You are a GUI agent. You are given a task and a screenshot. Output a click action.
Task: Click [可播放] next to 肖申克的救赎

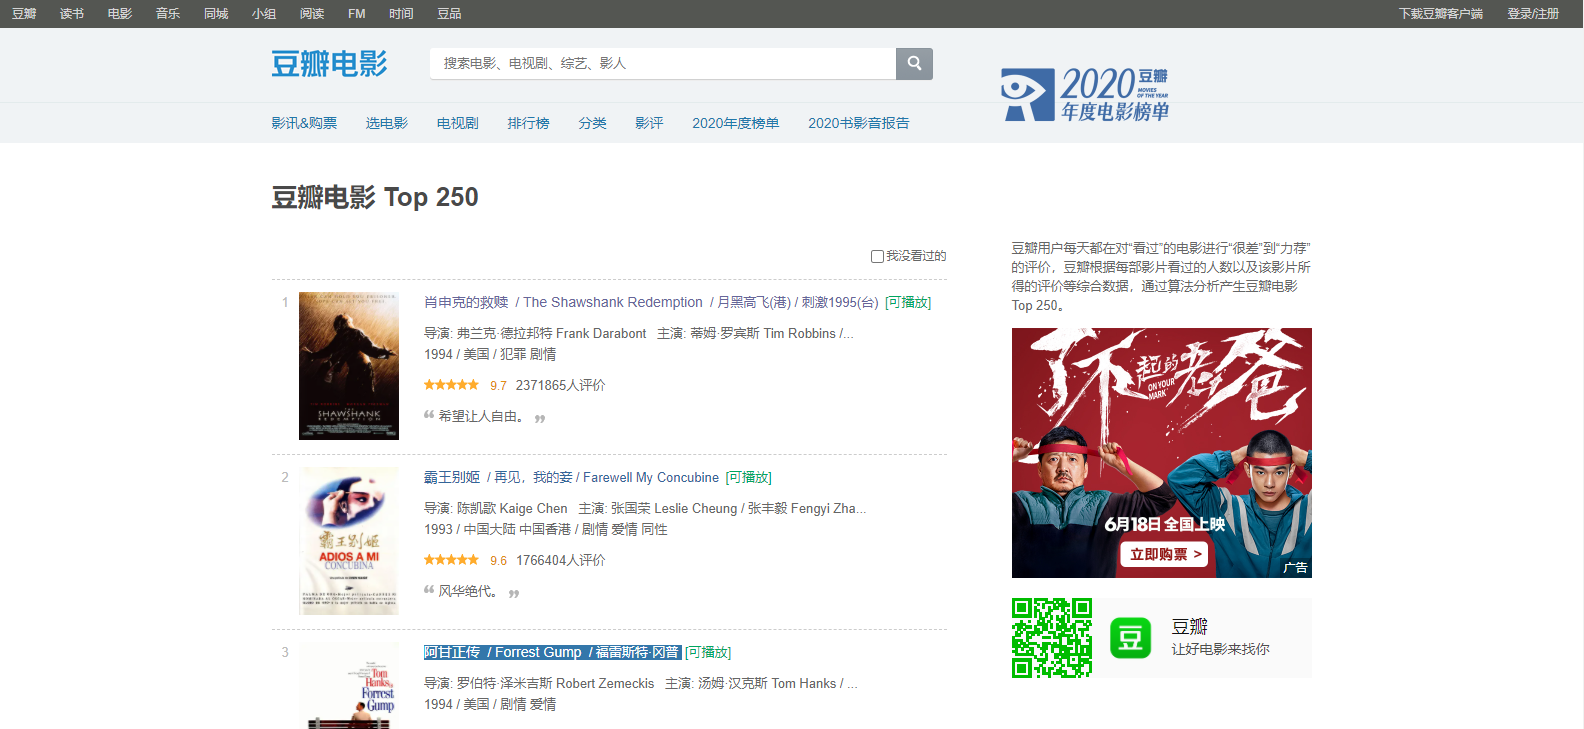(908, 302)
